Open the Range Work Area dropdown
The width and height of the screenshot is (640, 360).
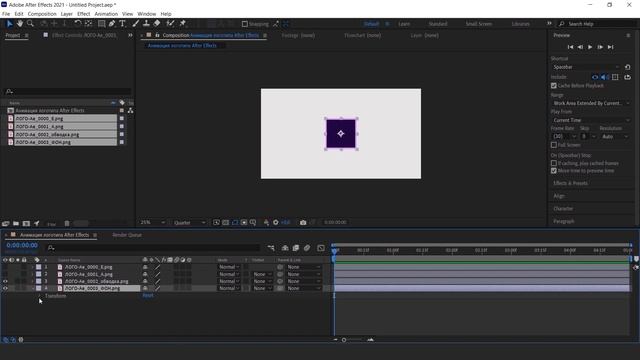pyautogui.click(x=591, y=103)
